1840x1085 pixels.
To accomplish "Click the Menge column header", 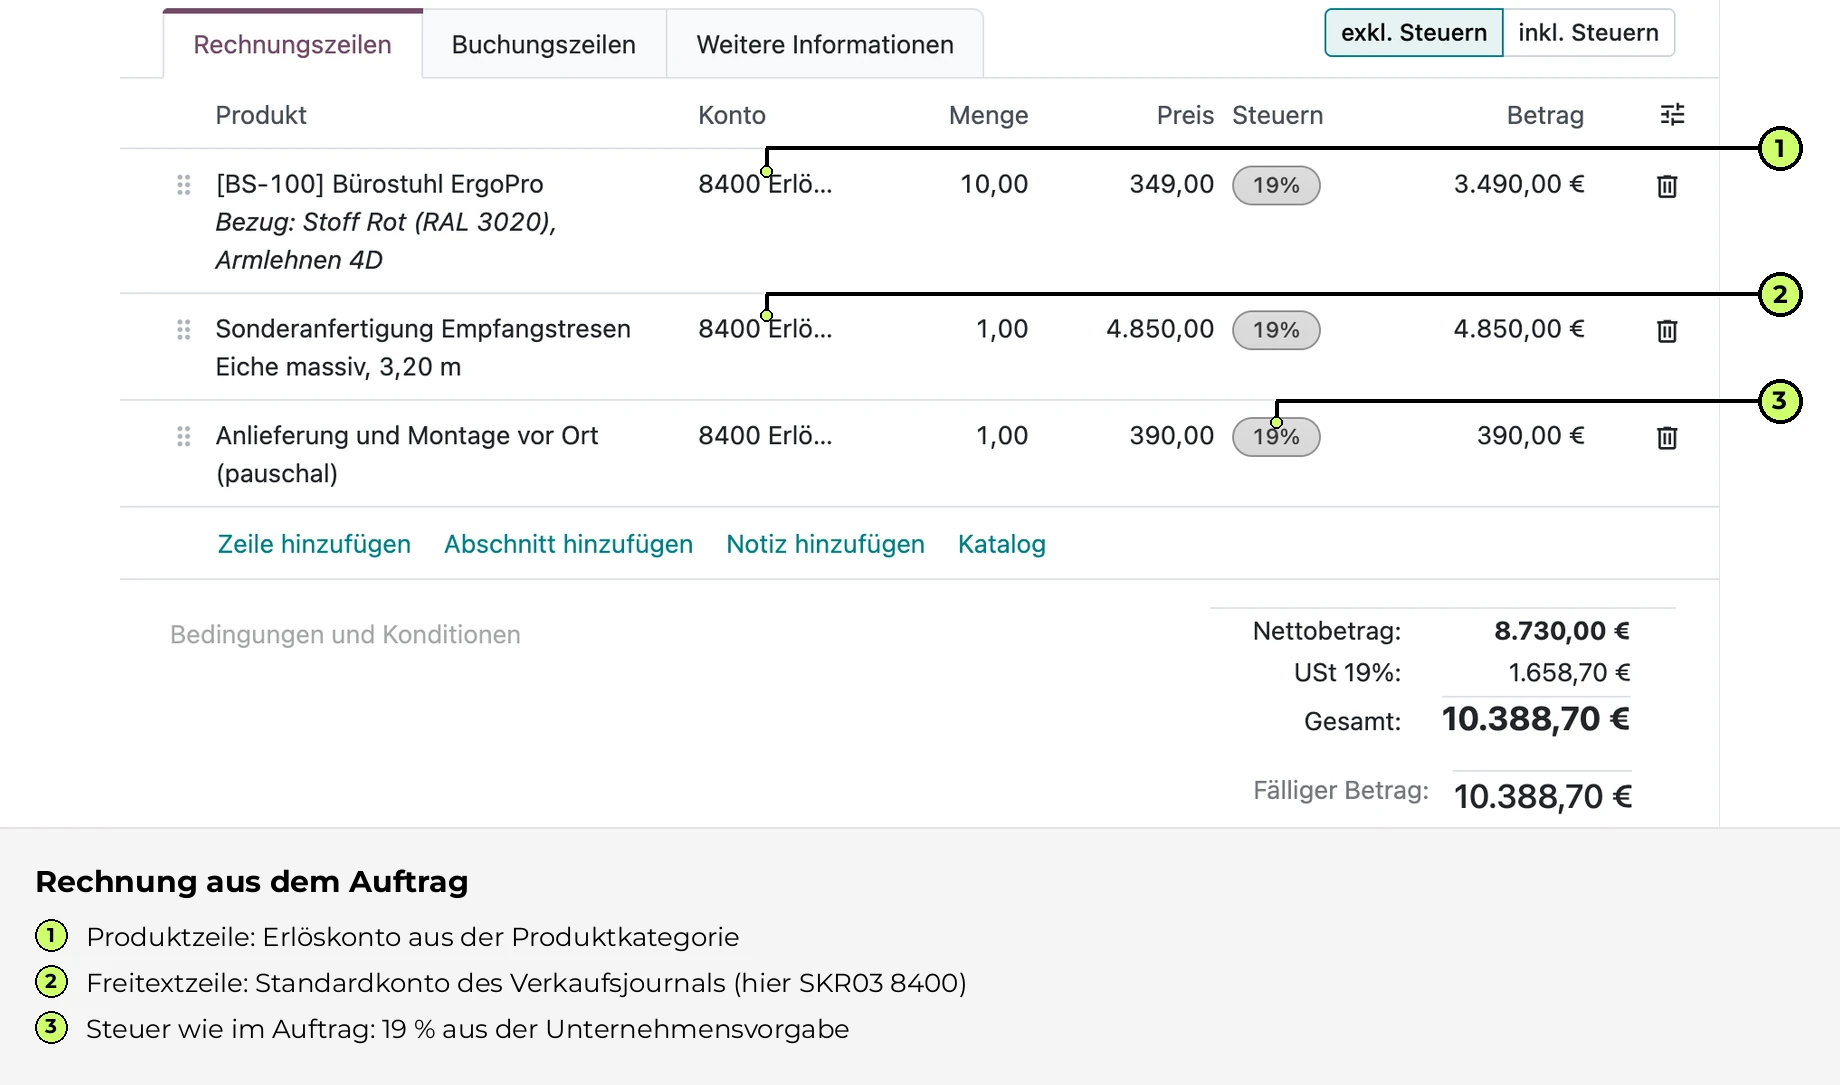I will coord(988,115).
